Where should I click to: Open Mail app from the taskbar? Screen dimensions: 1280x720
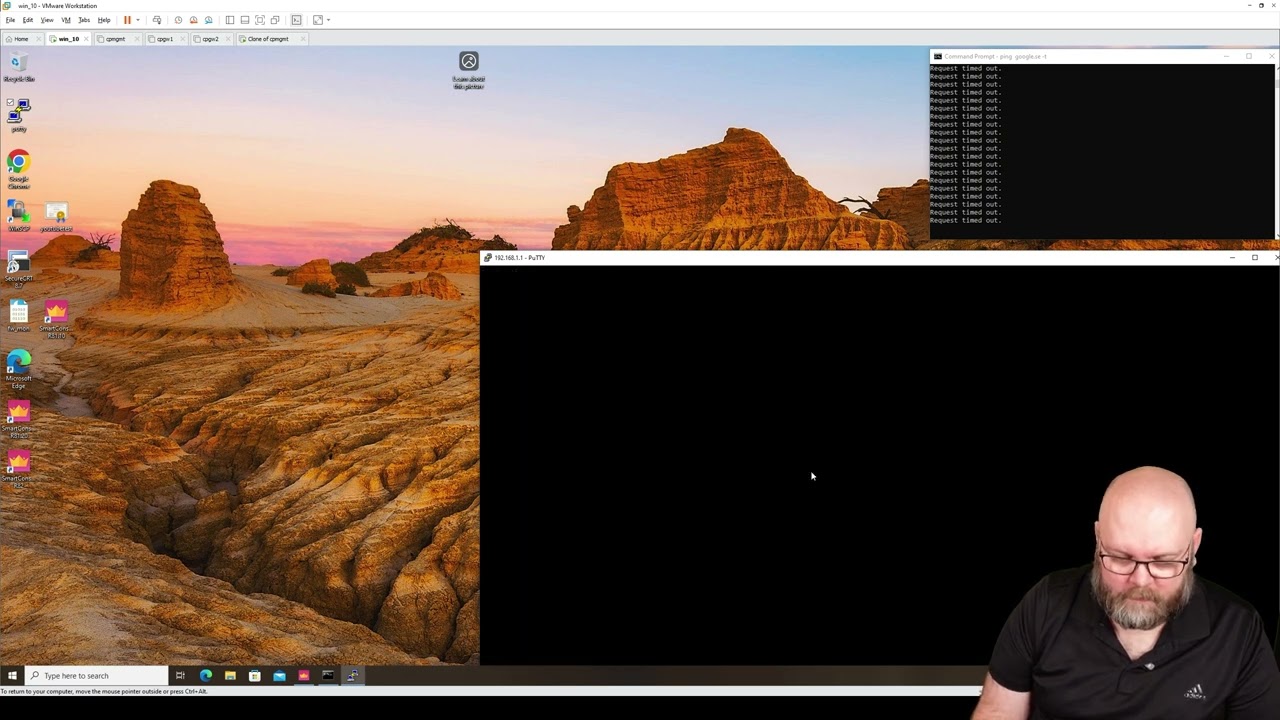[279, 676]
